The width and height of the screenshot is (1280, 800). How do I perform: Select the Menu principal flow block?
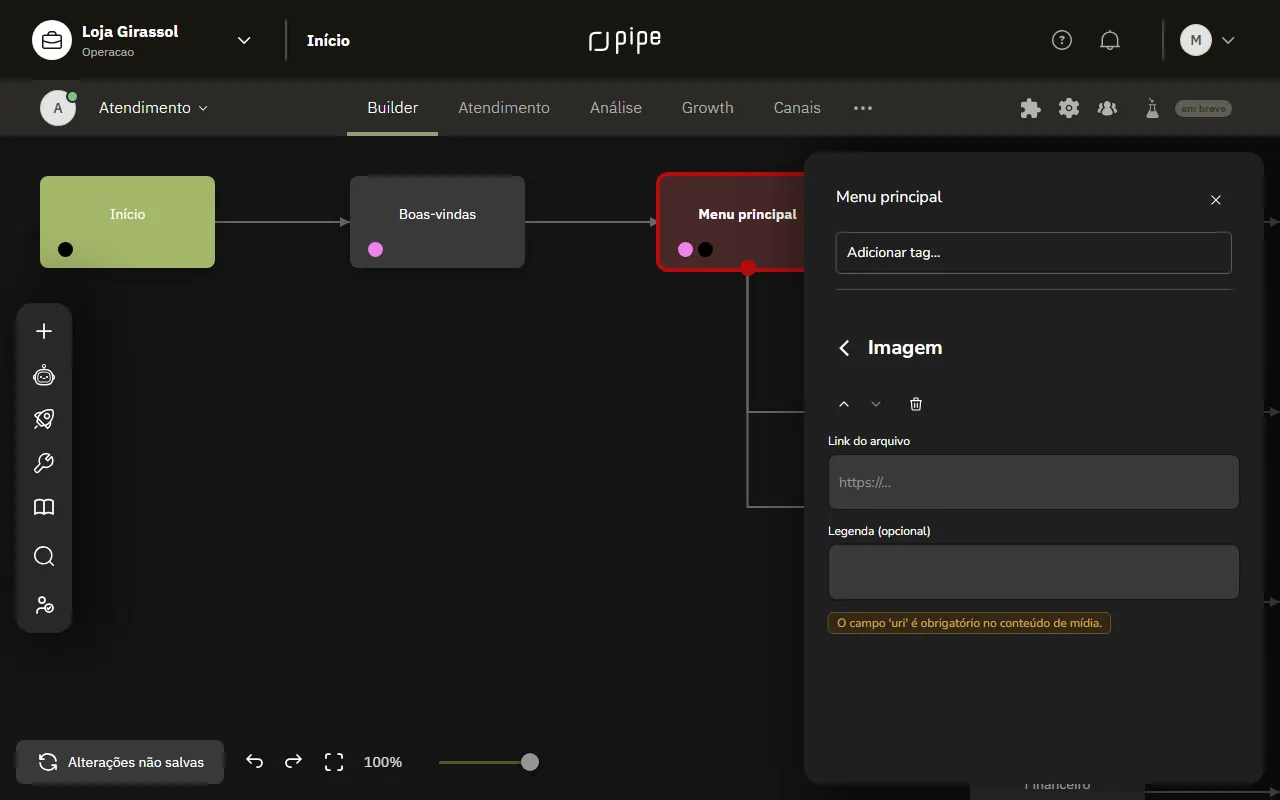(x=732, y=222)
